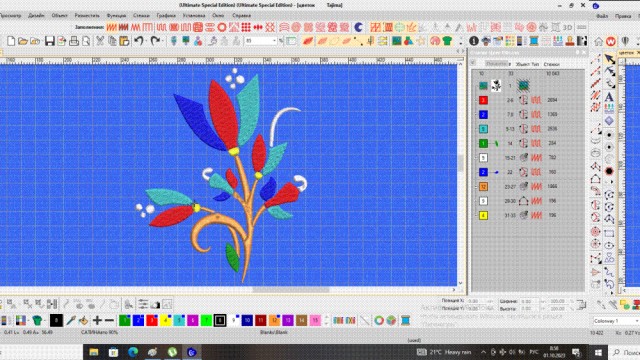This screenshot has width=640, height=360.
Task: Open the Redo history dropdown arrow
Action: (161, 41)
